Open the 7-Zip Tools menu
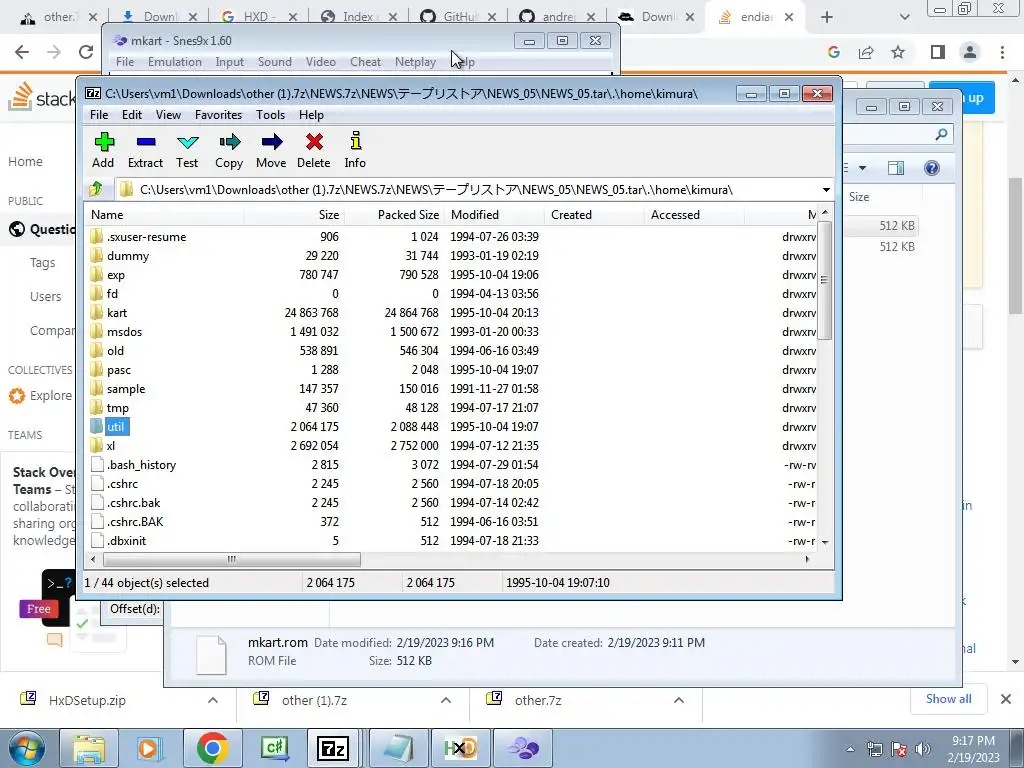This screenshot has height=768, width=1024. pyautogui.click(x=270, y=115)
